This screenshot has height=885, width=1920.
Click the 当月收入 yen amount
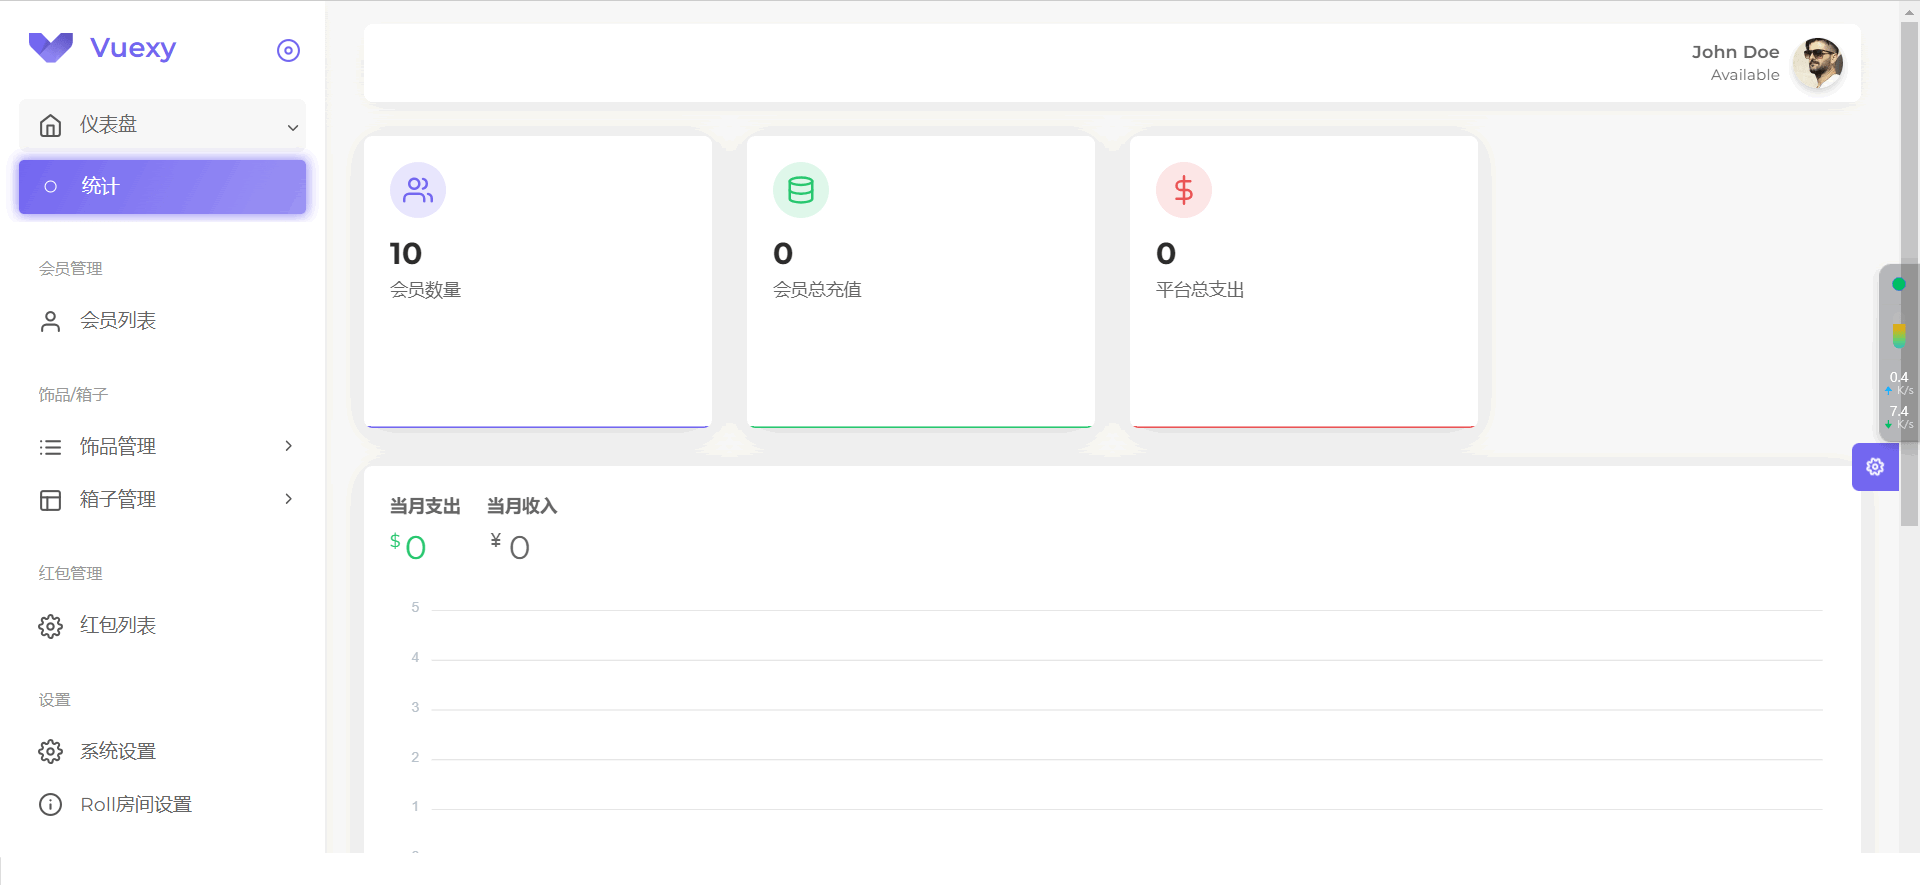(510, 546)
